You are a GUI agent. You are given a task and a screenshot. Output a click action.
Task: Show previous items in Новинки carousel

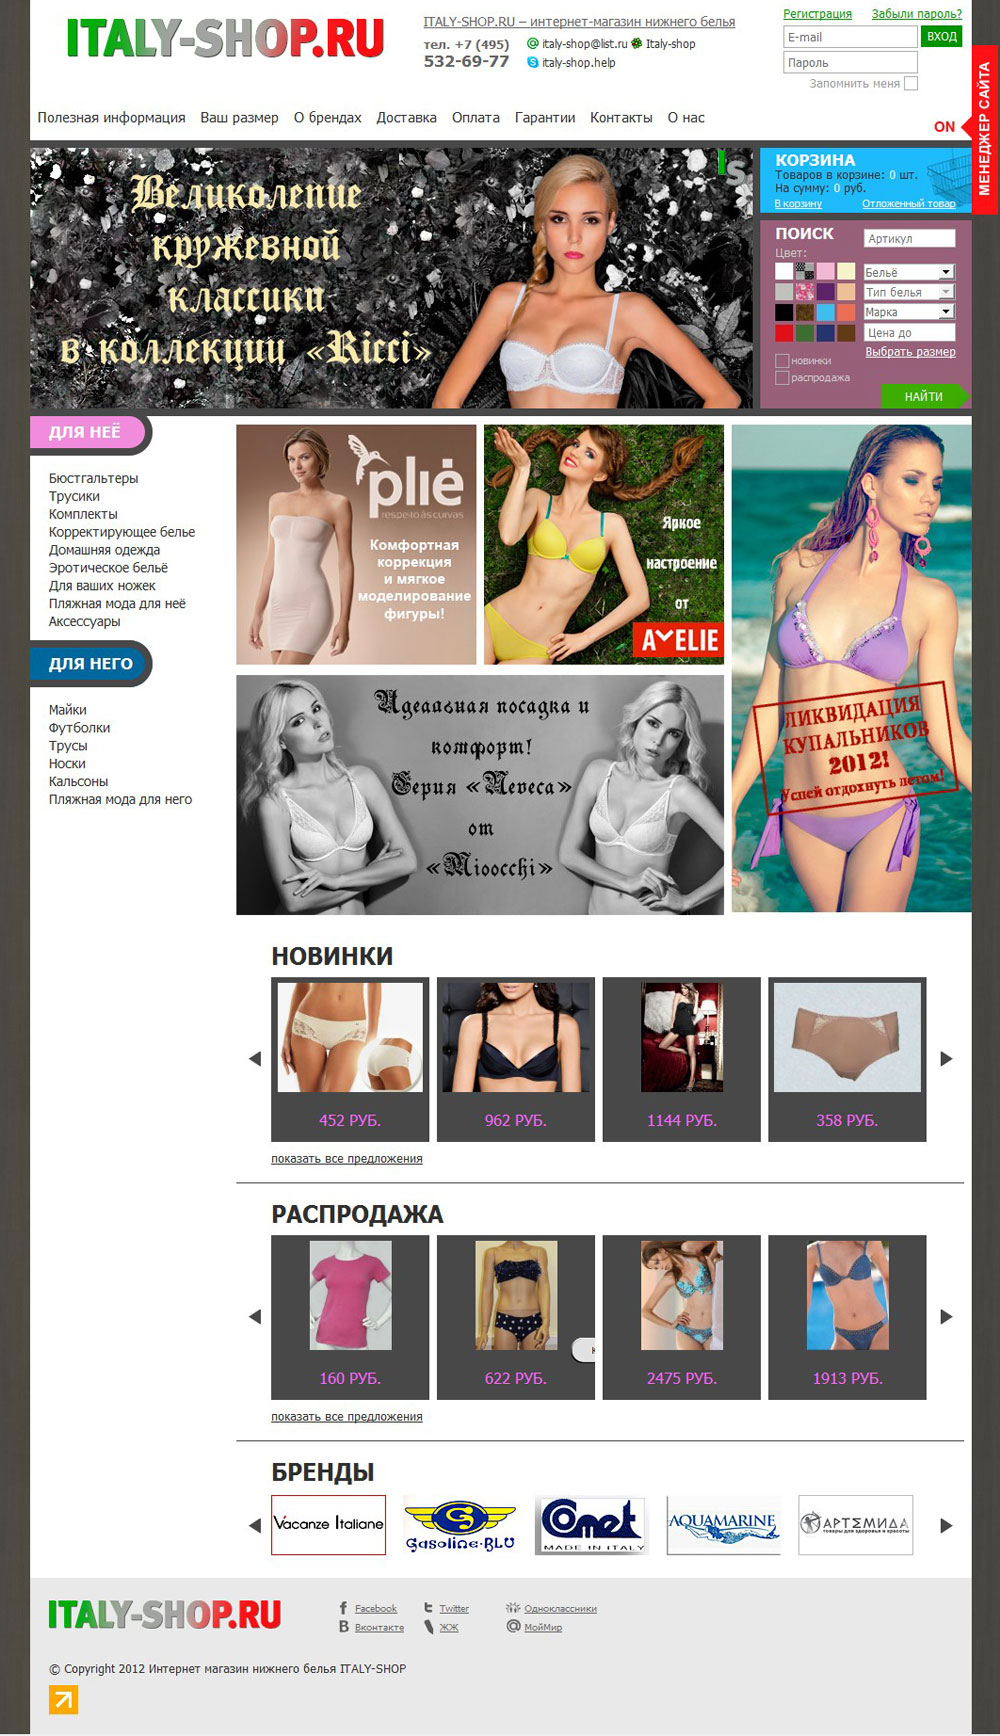click(x=255, y=1058)
